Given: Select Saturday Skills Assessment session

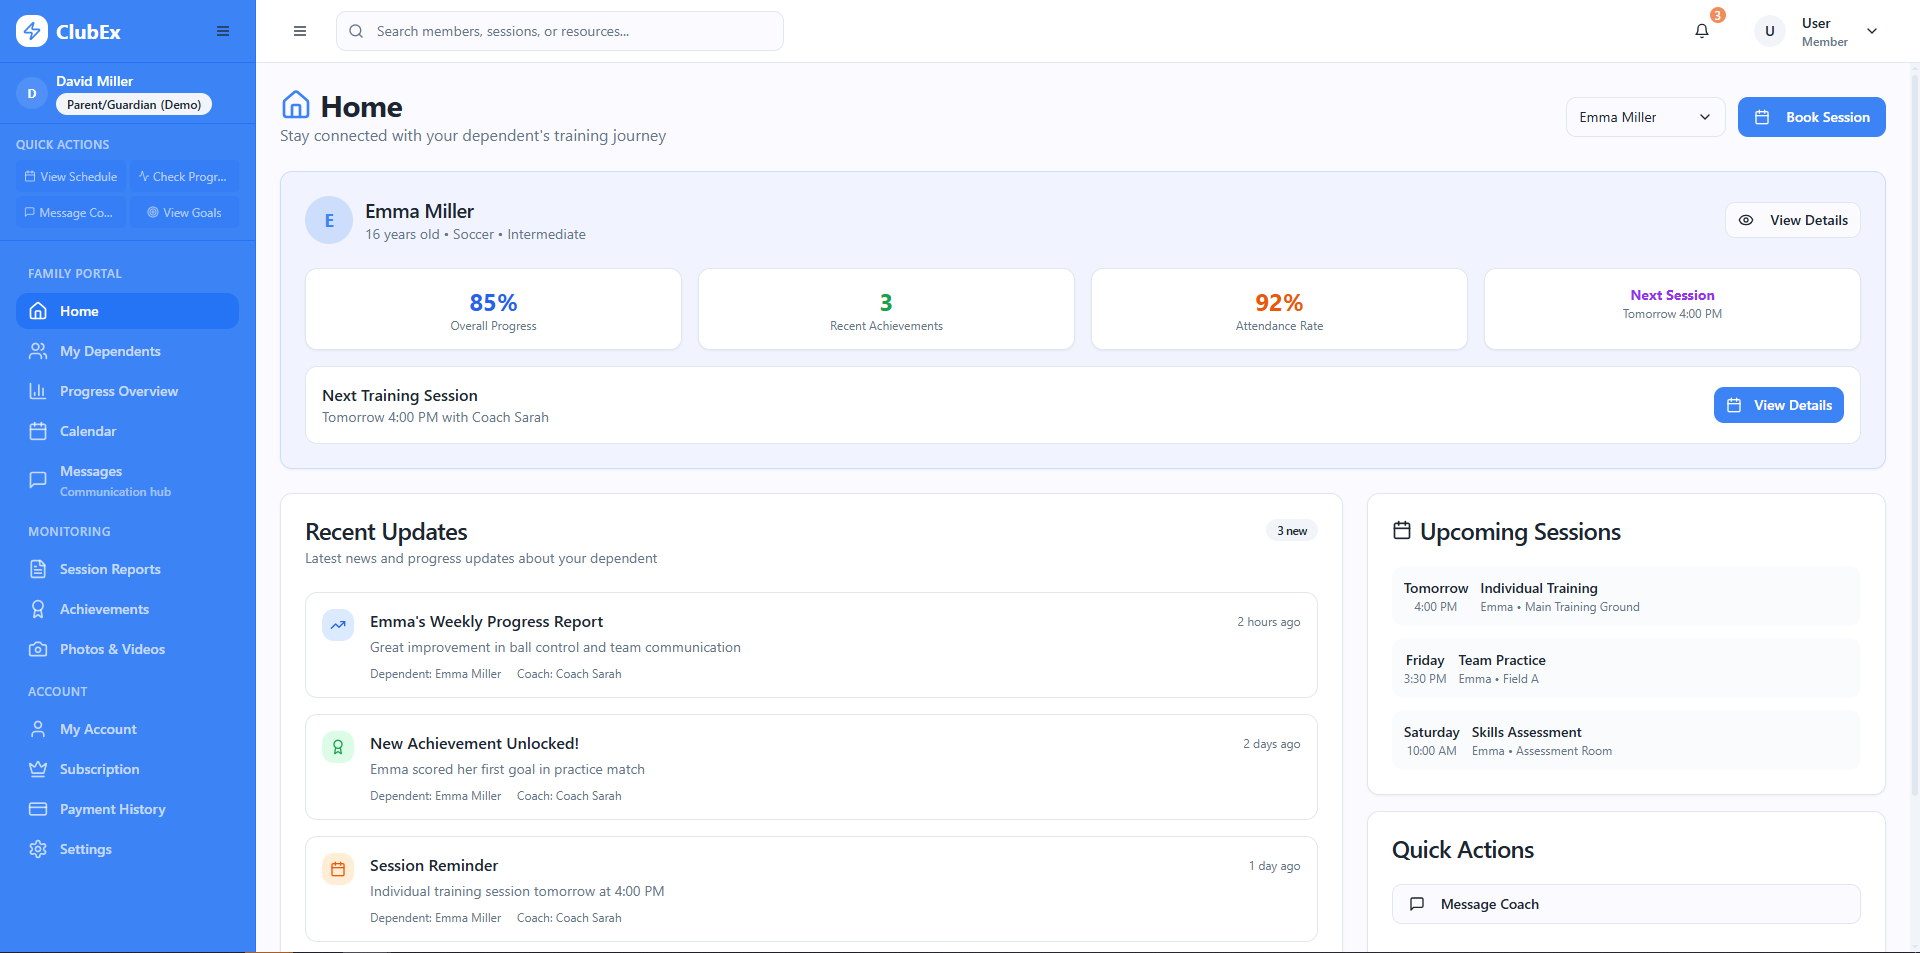Looking at the screenshot, I should [x=1626, y=741].
